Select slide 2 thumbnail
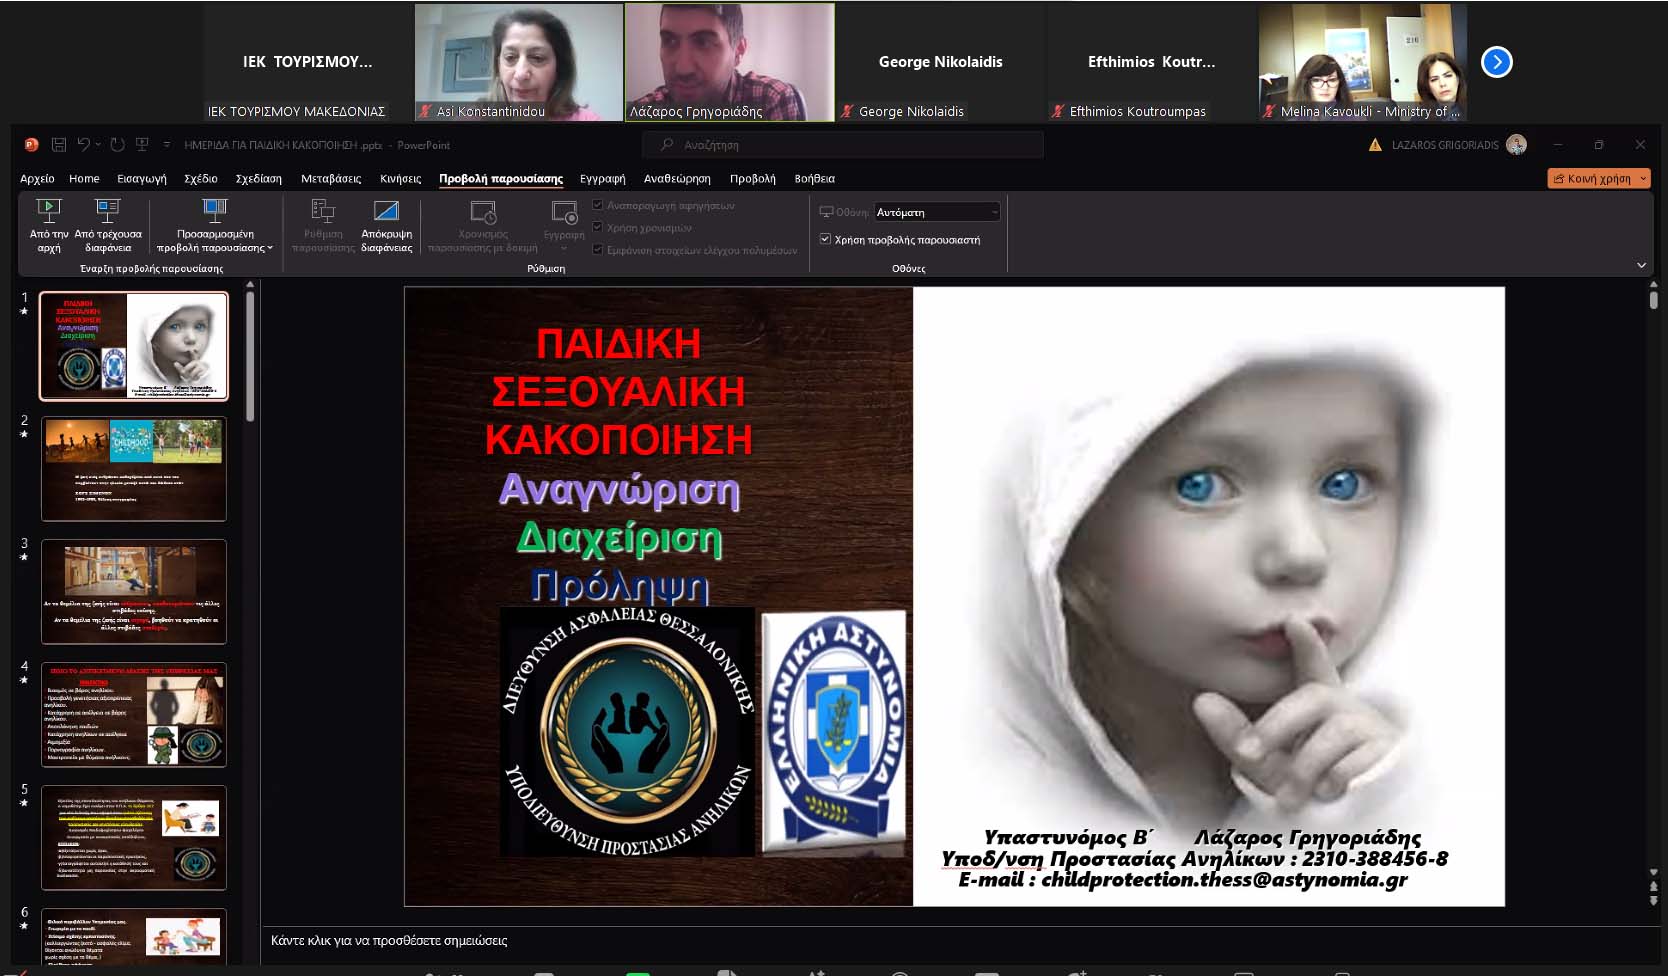This screenshot has height=976, width=1668. 134,469
